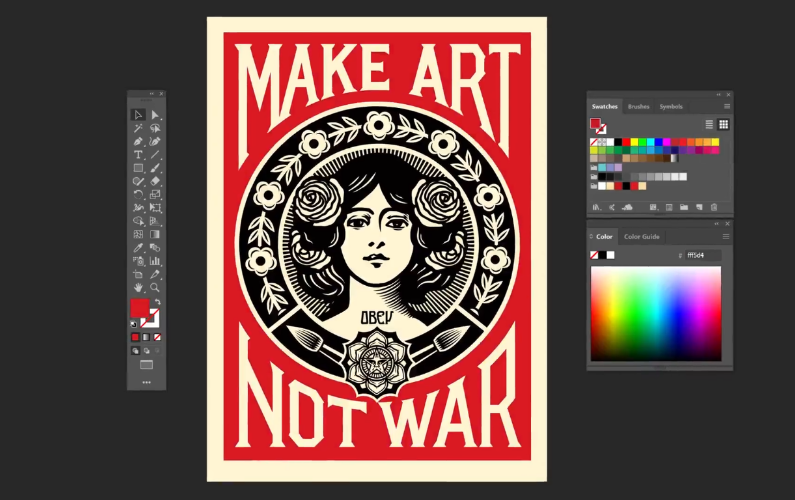Choose the Rectangle tool

(x=138, y=168)
